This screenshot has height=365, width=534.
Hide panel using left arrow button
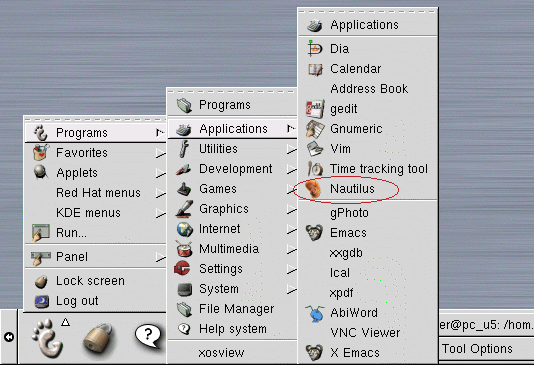coord(9,337)
